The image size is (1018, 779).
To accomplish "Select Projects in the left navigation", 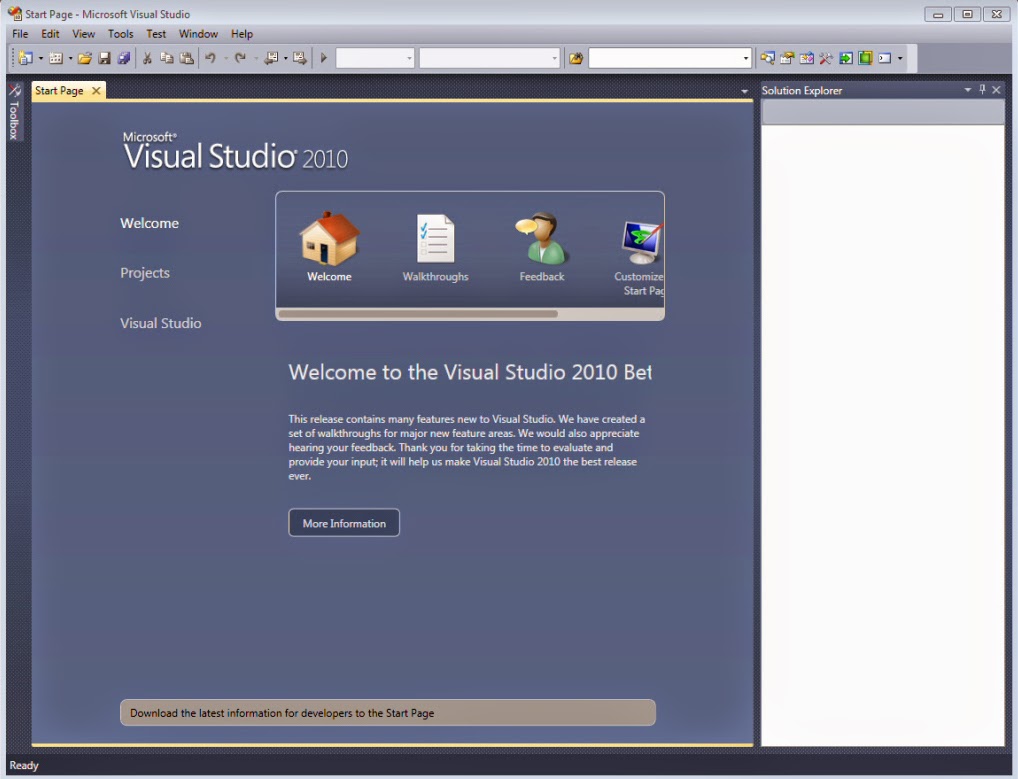I will point(145,273).
